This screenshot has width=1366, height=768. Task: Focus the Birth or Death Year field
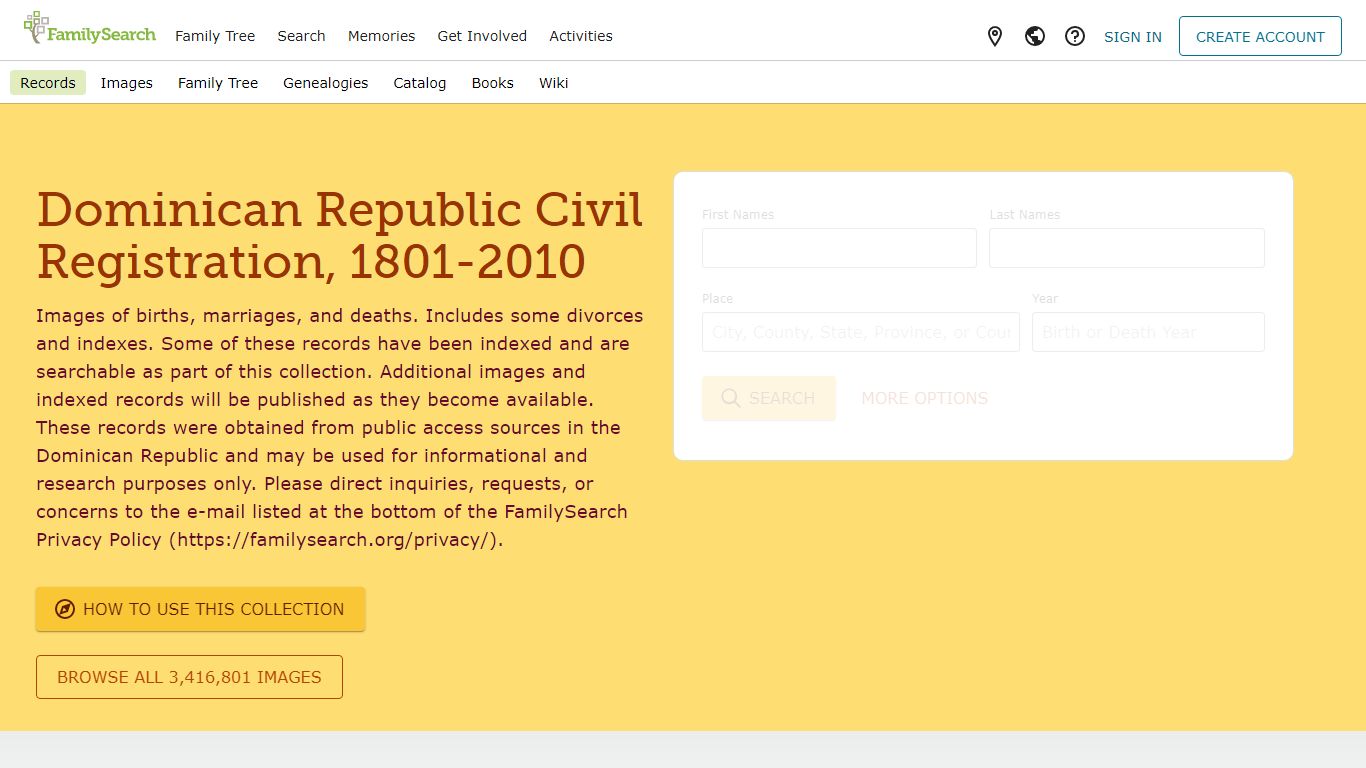pyautogui.click(x=1148, y=332)
